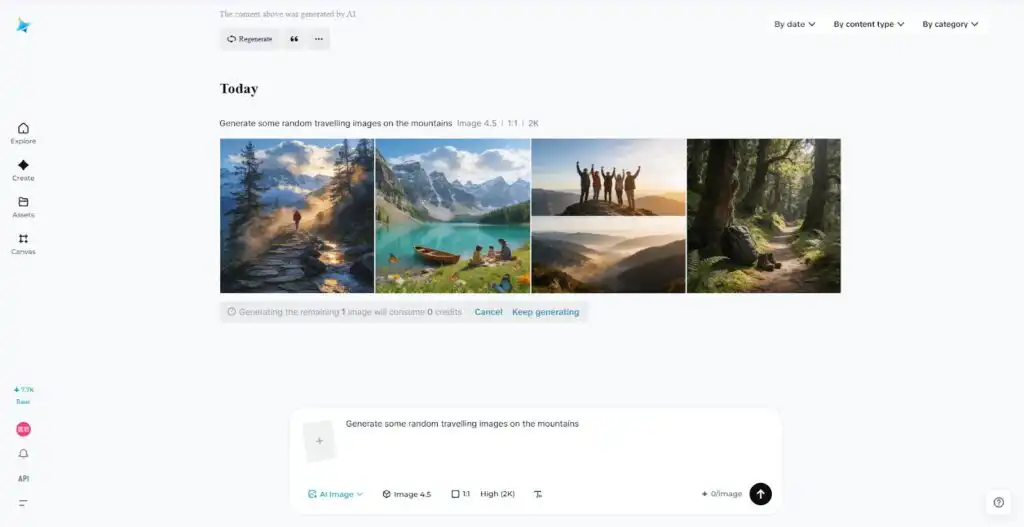
Task: Expand the By content type filter
Action: coord(868,24)
